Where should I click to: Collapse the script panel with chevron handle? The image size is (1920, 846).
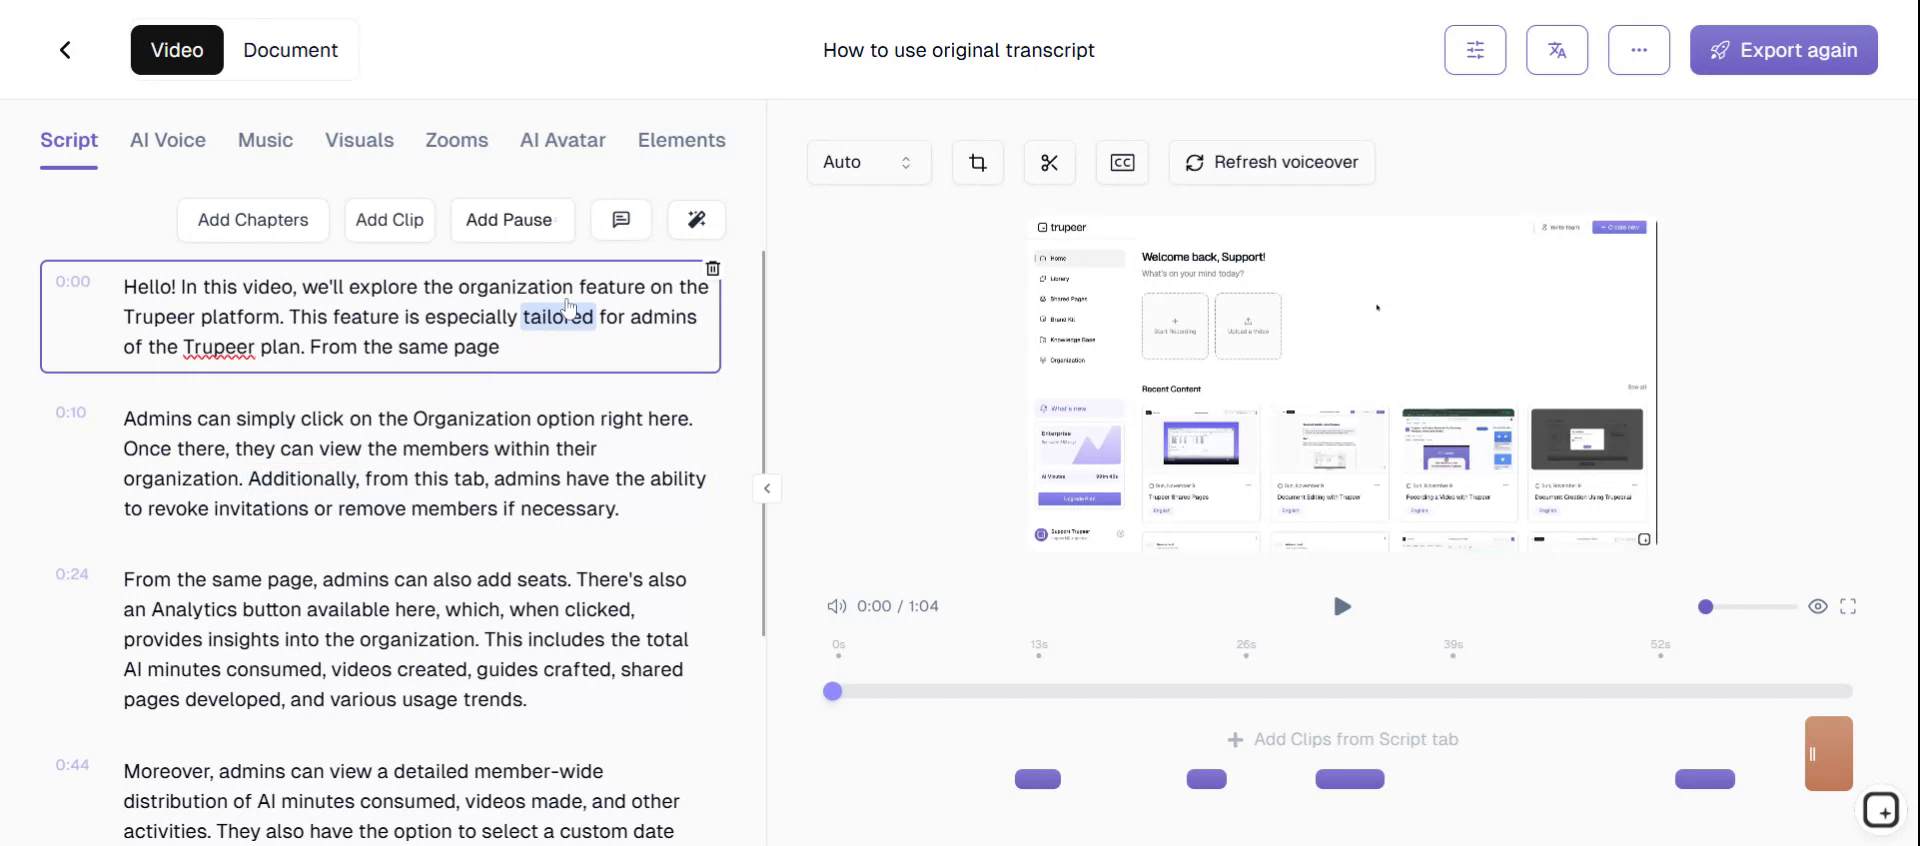tap(767, 489)
